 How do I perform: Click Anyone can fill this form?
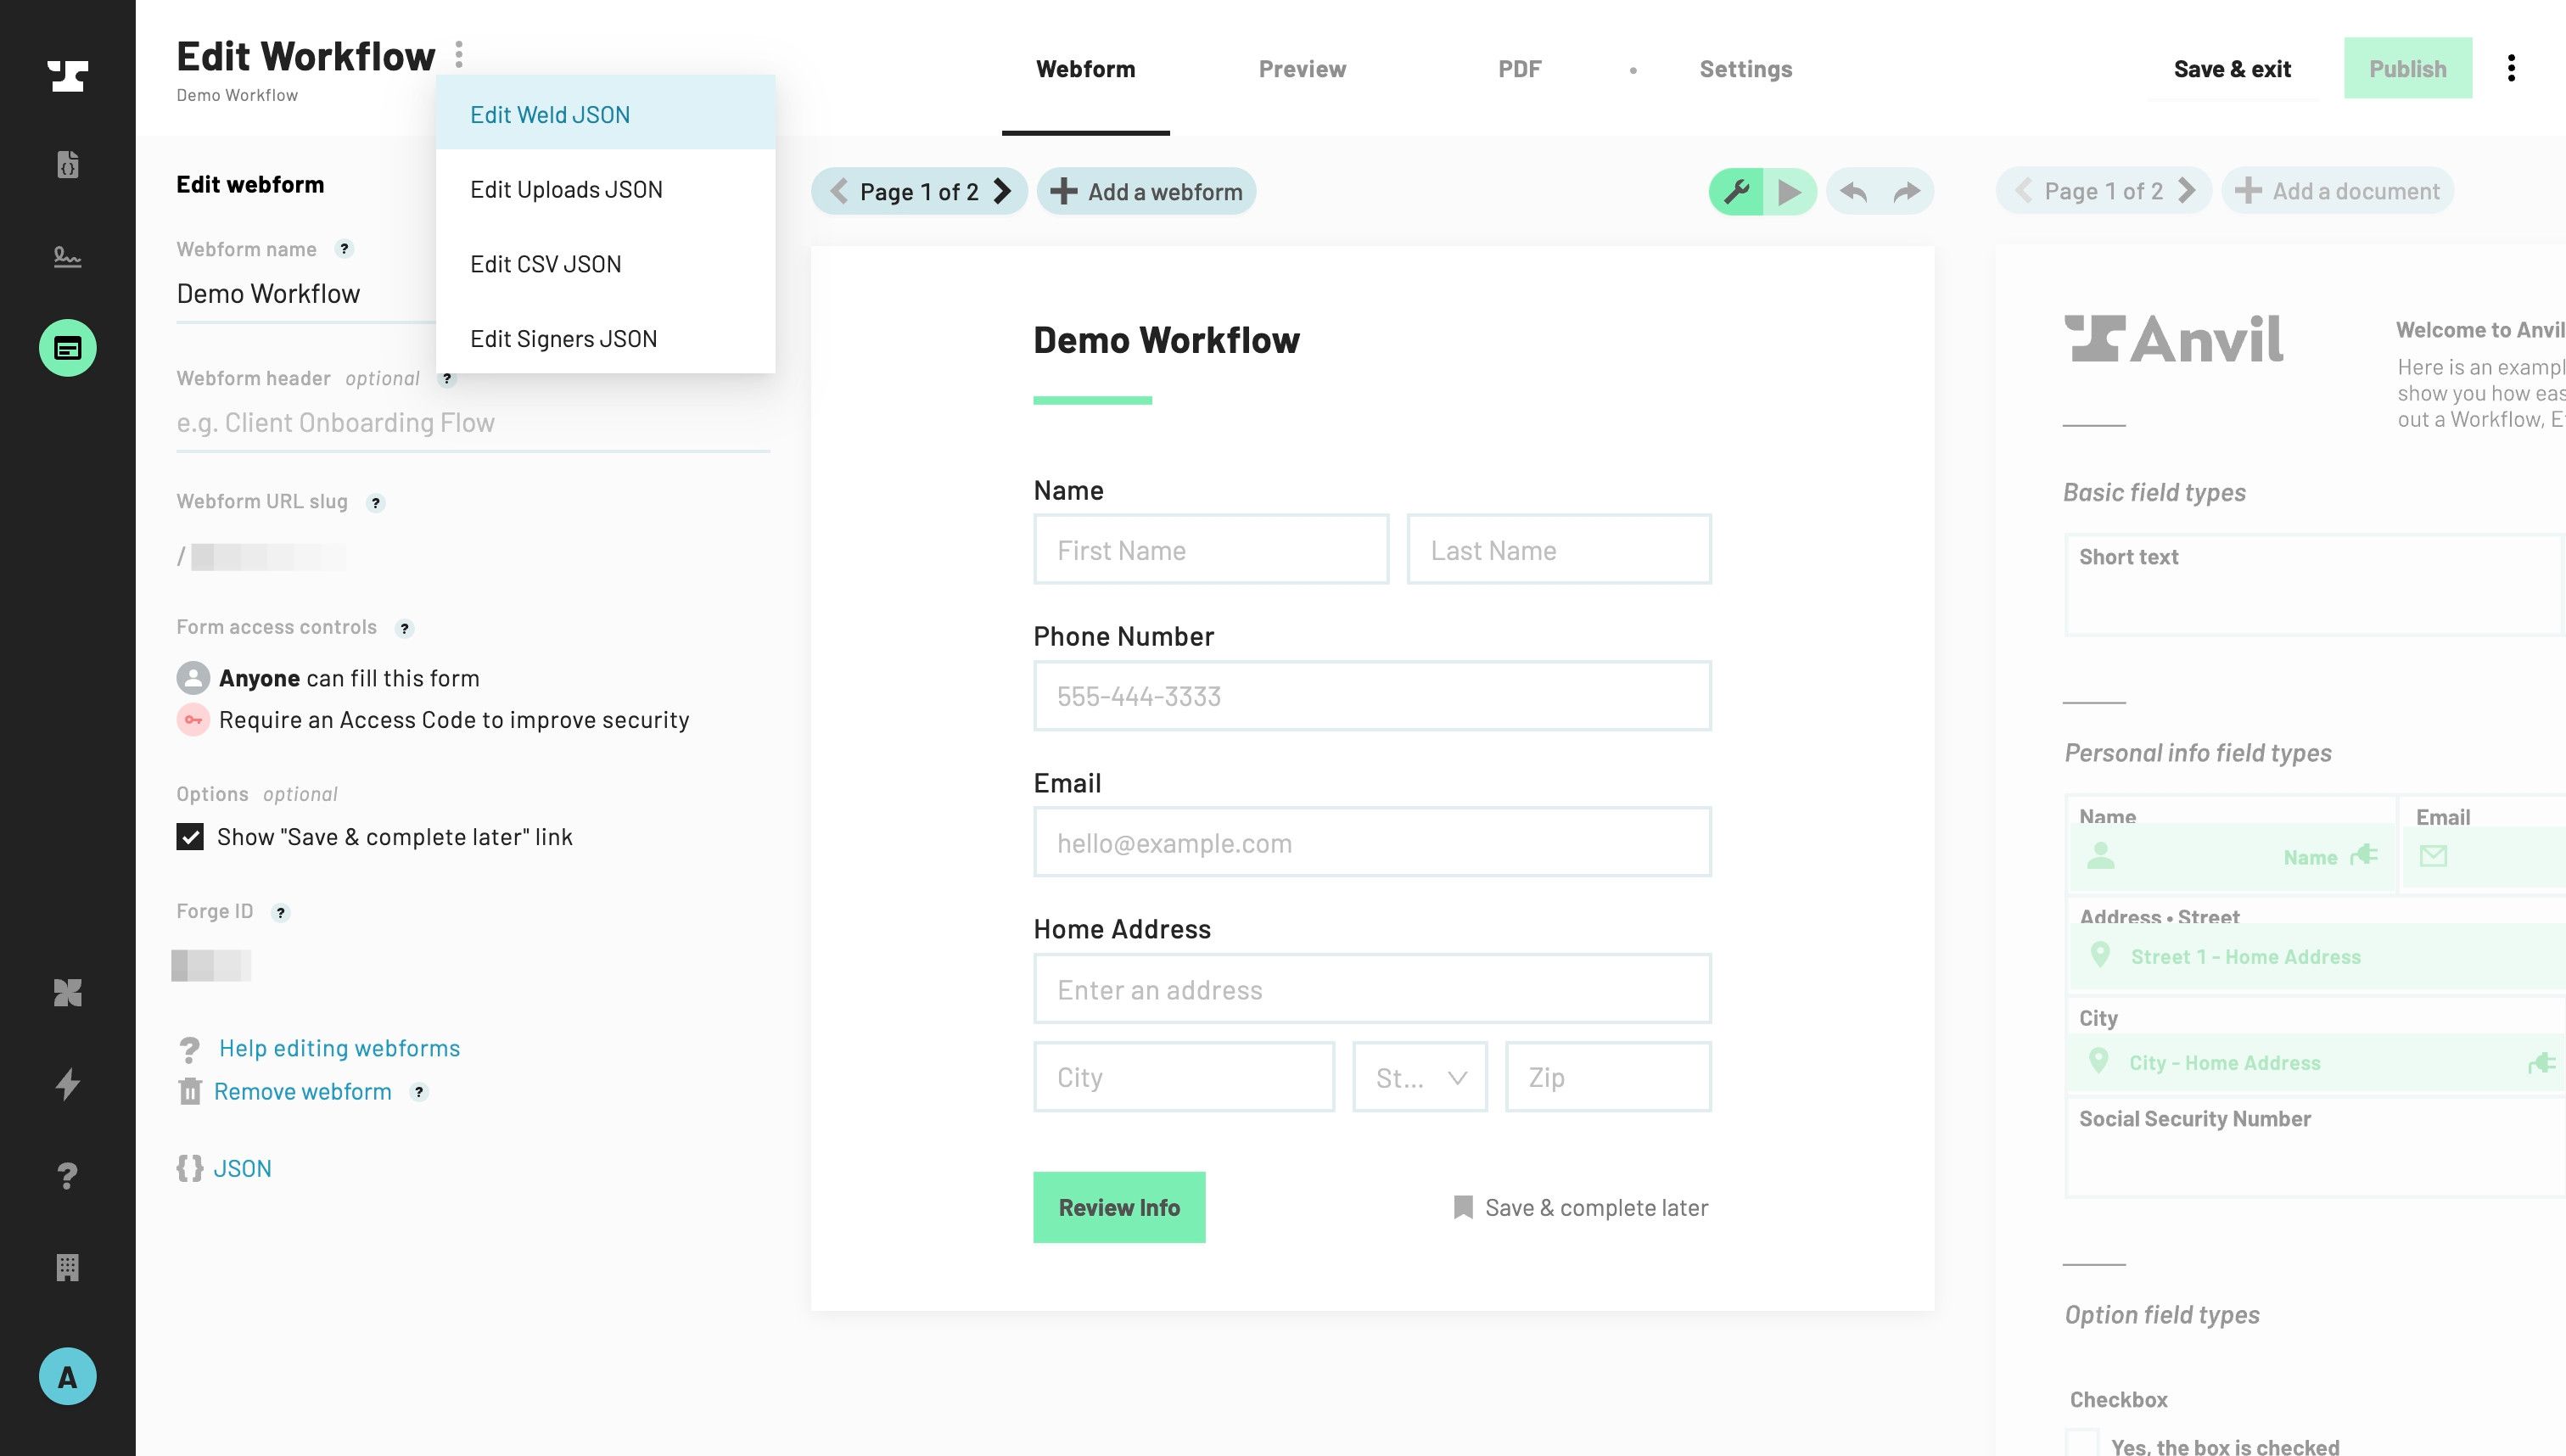(349, 678)
